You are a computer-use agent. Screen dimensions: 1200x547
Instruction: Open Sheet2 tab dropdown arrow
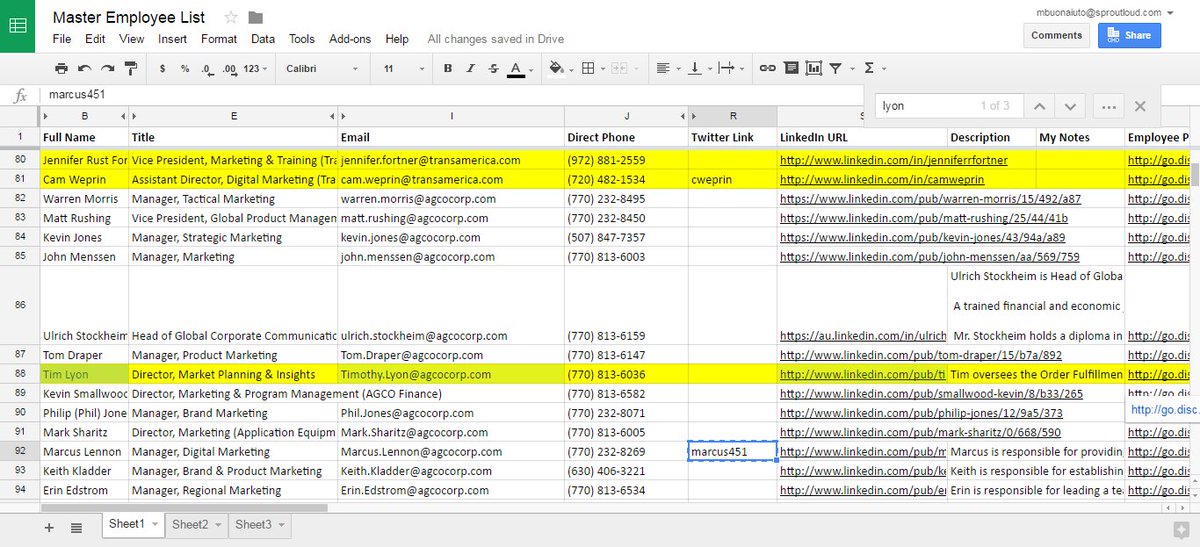[x=218, y=525]
